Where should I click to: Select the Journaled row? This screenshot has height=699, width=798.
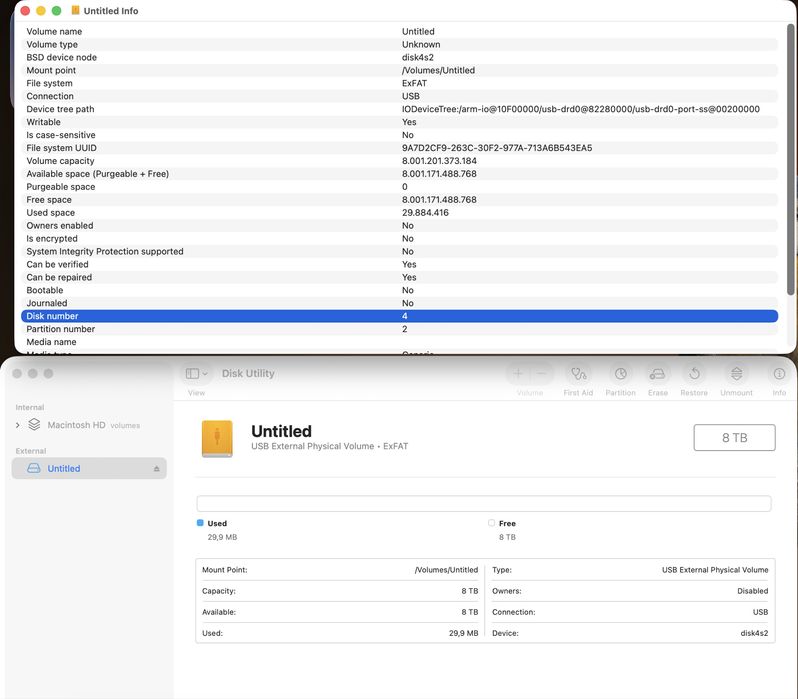[x=400, y=303]
